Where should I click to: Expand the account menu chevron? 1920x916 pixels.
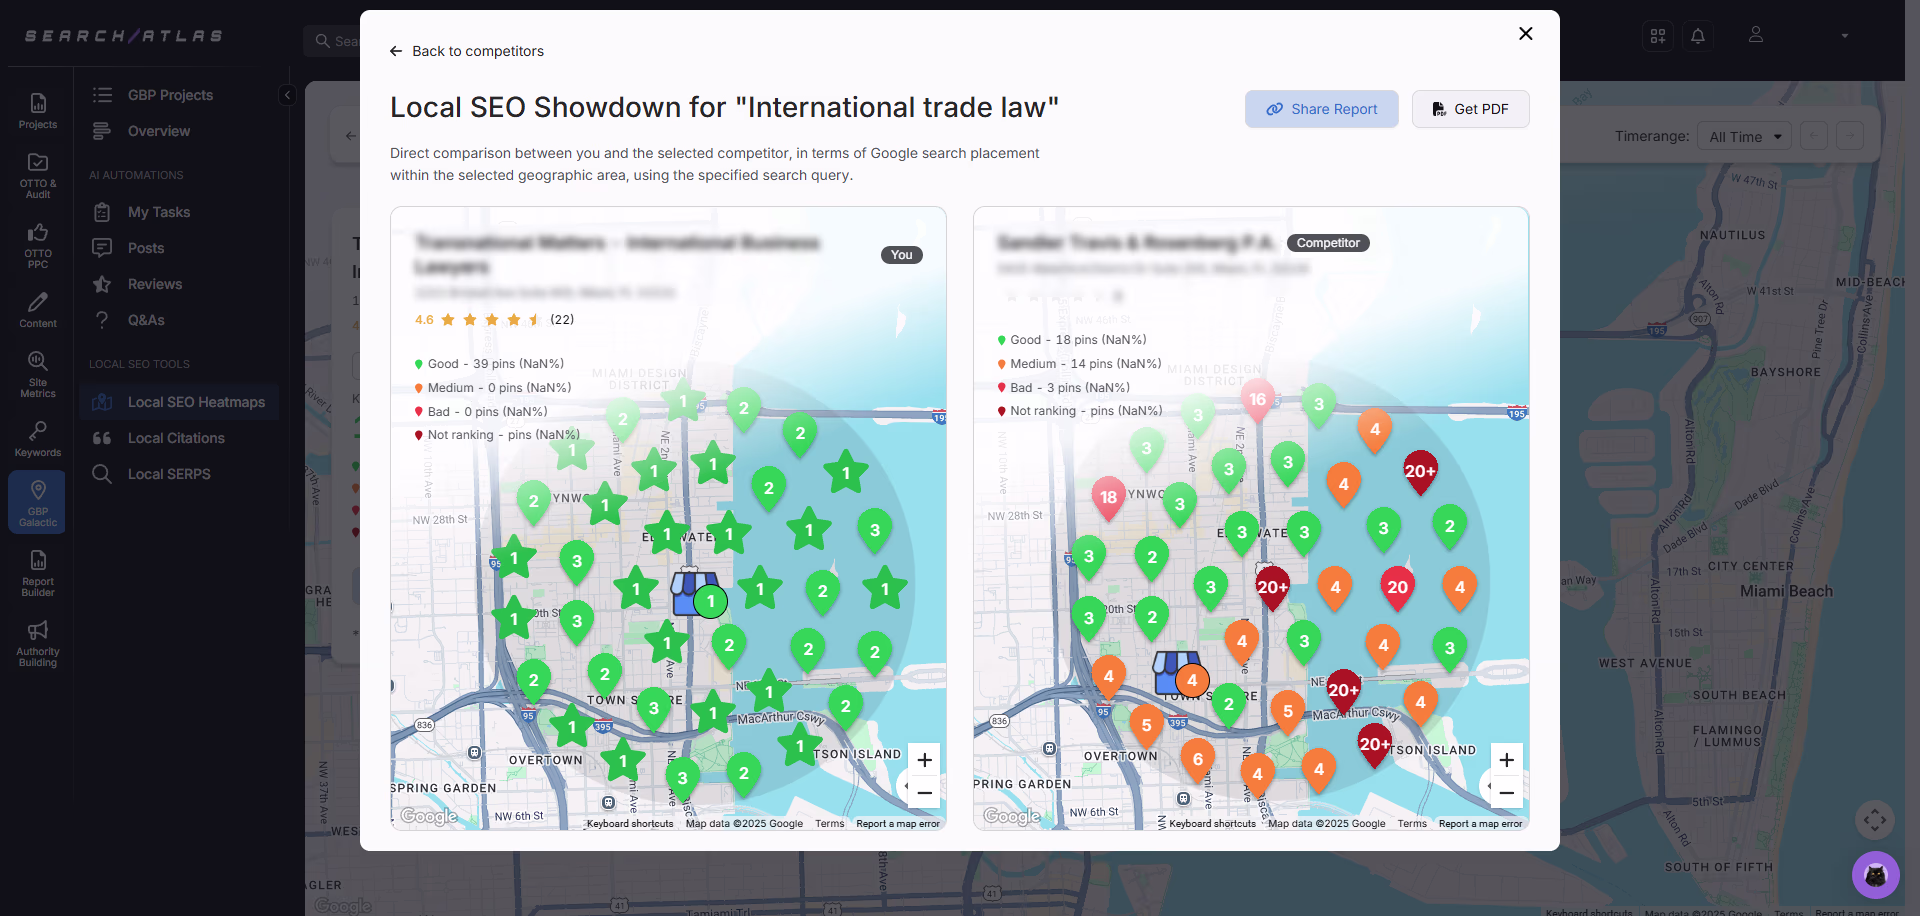click(1845, 35)
